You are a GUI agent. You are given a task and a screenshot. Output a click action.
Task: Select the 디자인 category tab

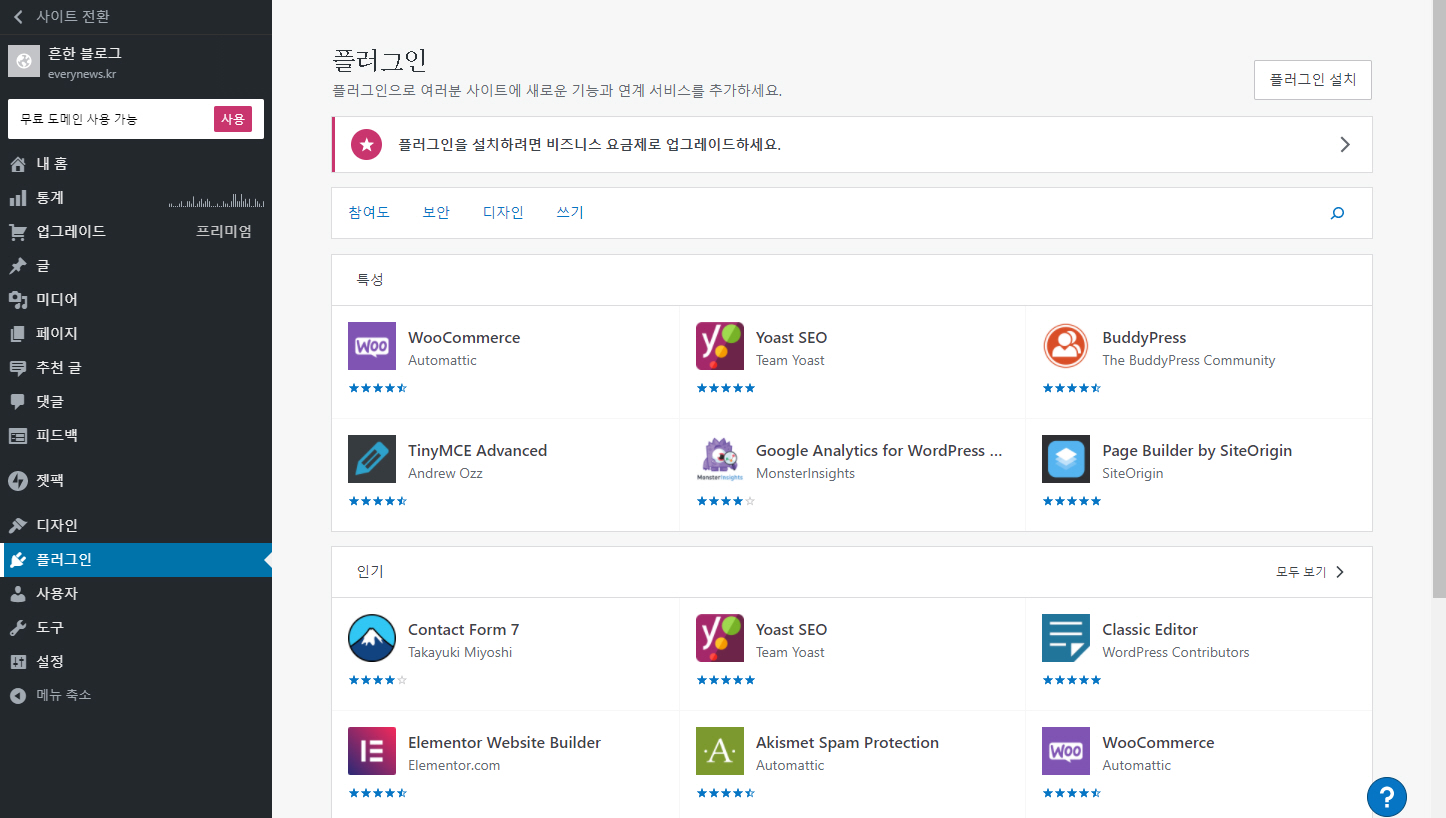click(x=503, y=213)
